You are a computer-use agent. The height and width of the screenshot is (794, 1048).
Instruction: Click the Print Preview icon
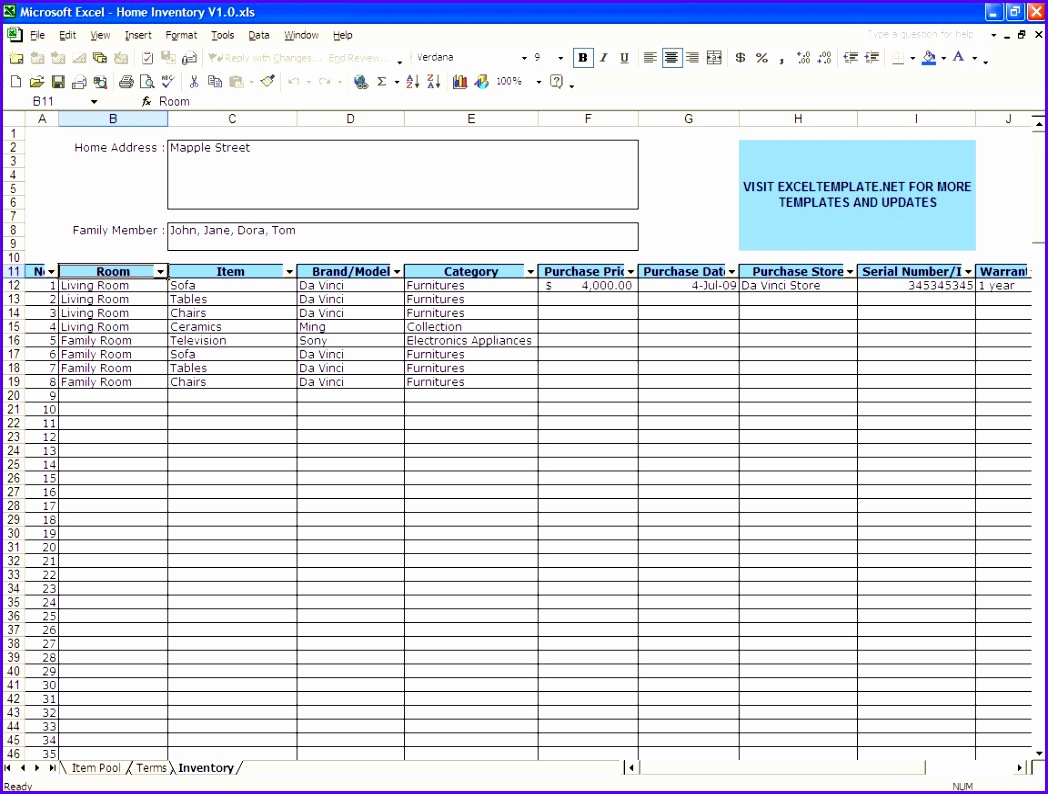pos(146,82)
